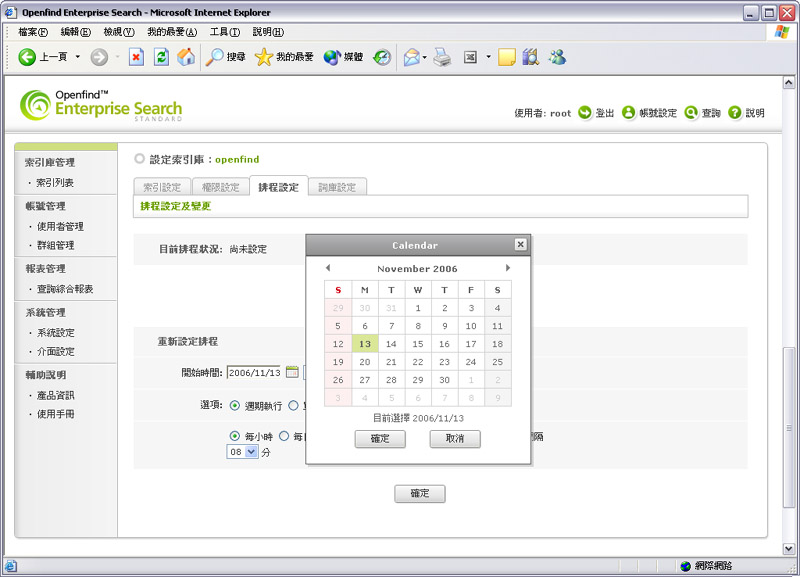Open the 檔案(F) menu

(x=33, y=32)
